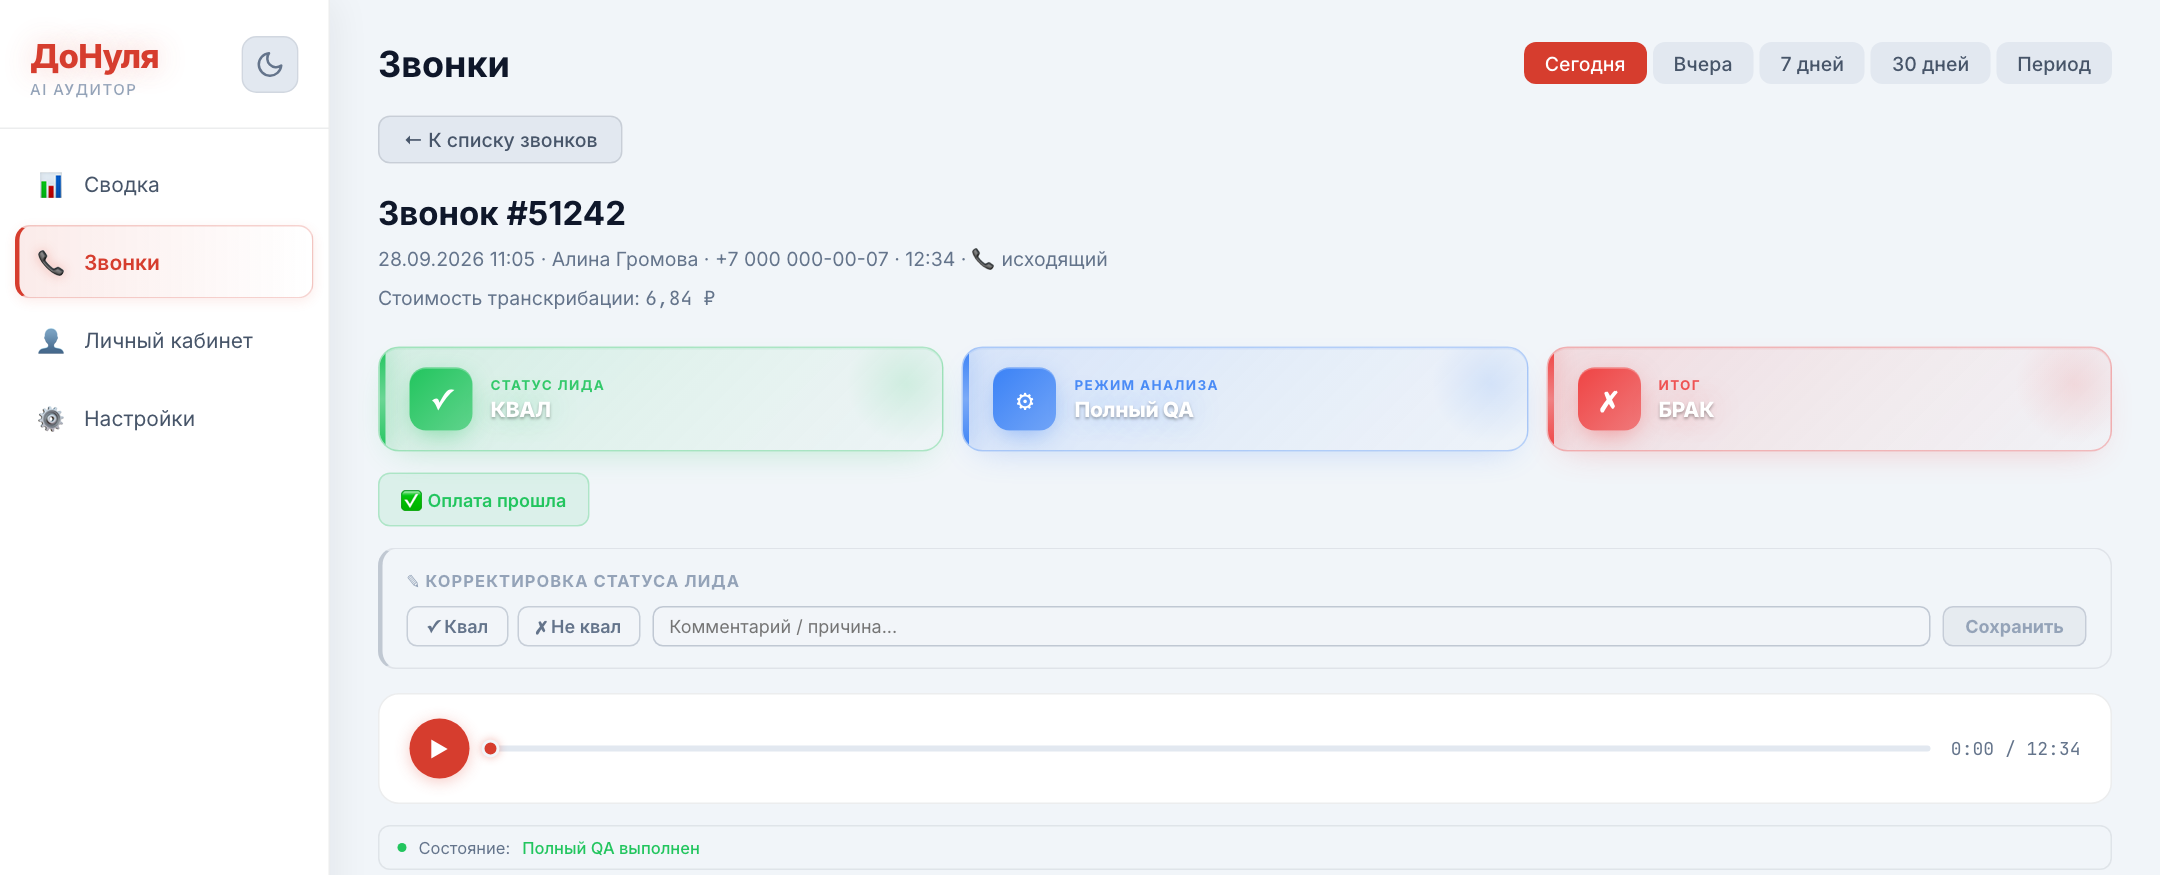
Task: Click the phone icon before исходящий
Action: pos(983,259)
